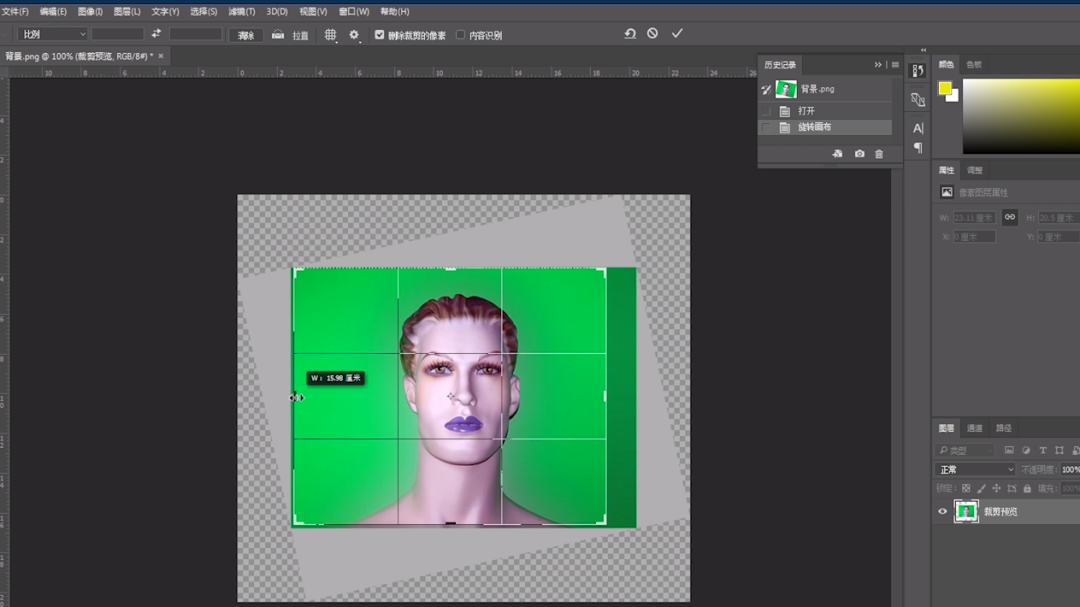This screenshot has height=607, width=1080.
Task: Prevent artboard auto-nesting lock icon
Action: 1012,488
